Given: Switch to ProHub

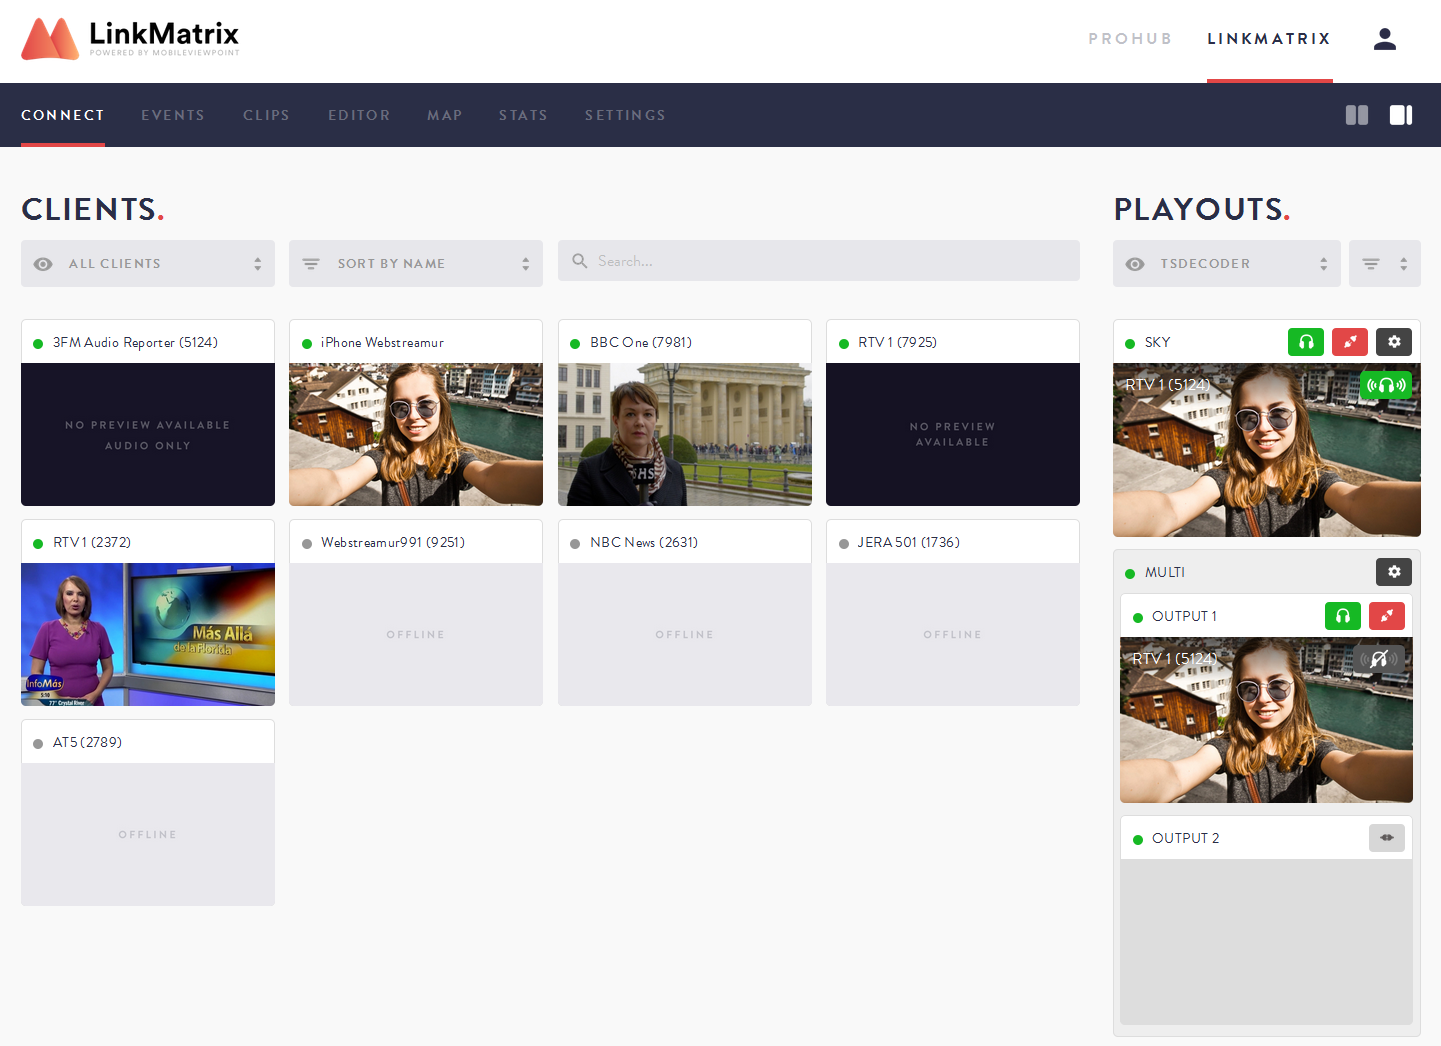Looking at the screenshot, I should pos(1130,39).
